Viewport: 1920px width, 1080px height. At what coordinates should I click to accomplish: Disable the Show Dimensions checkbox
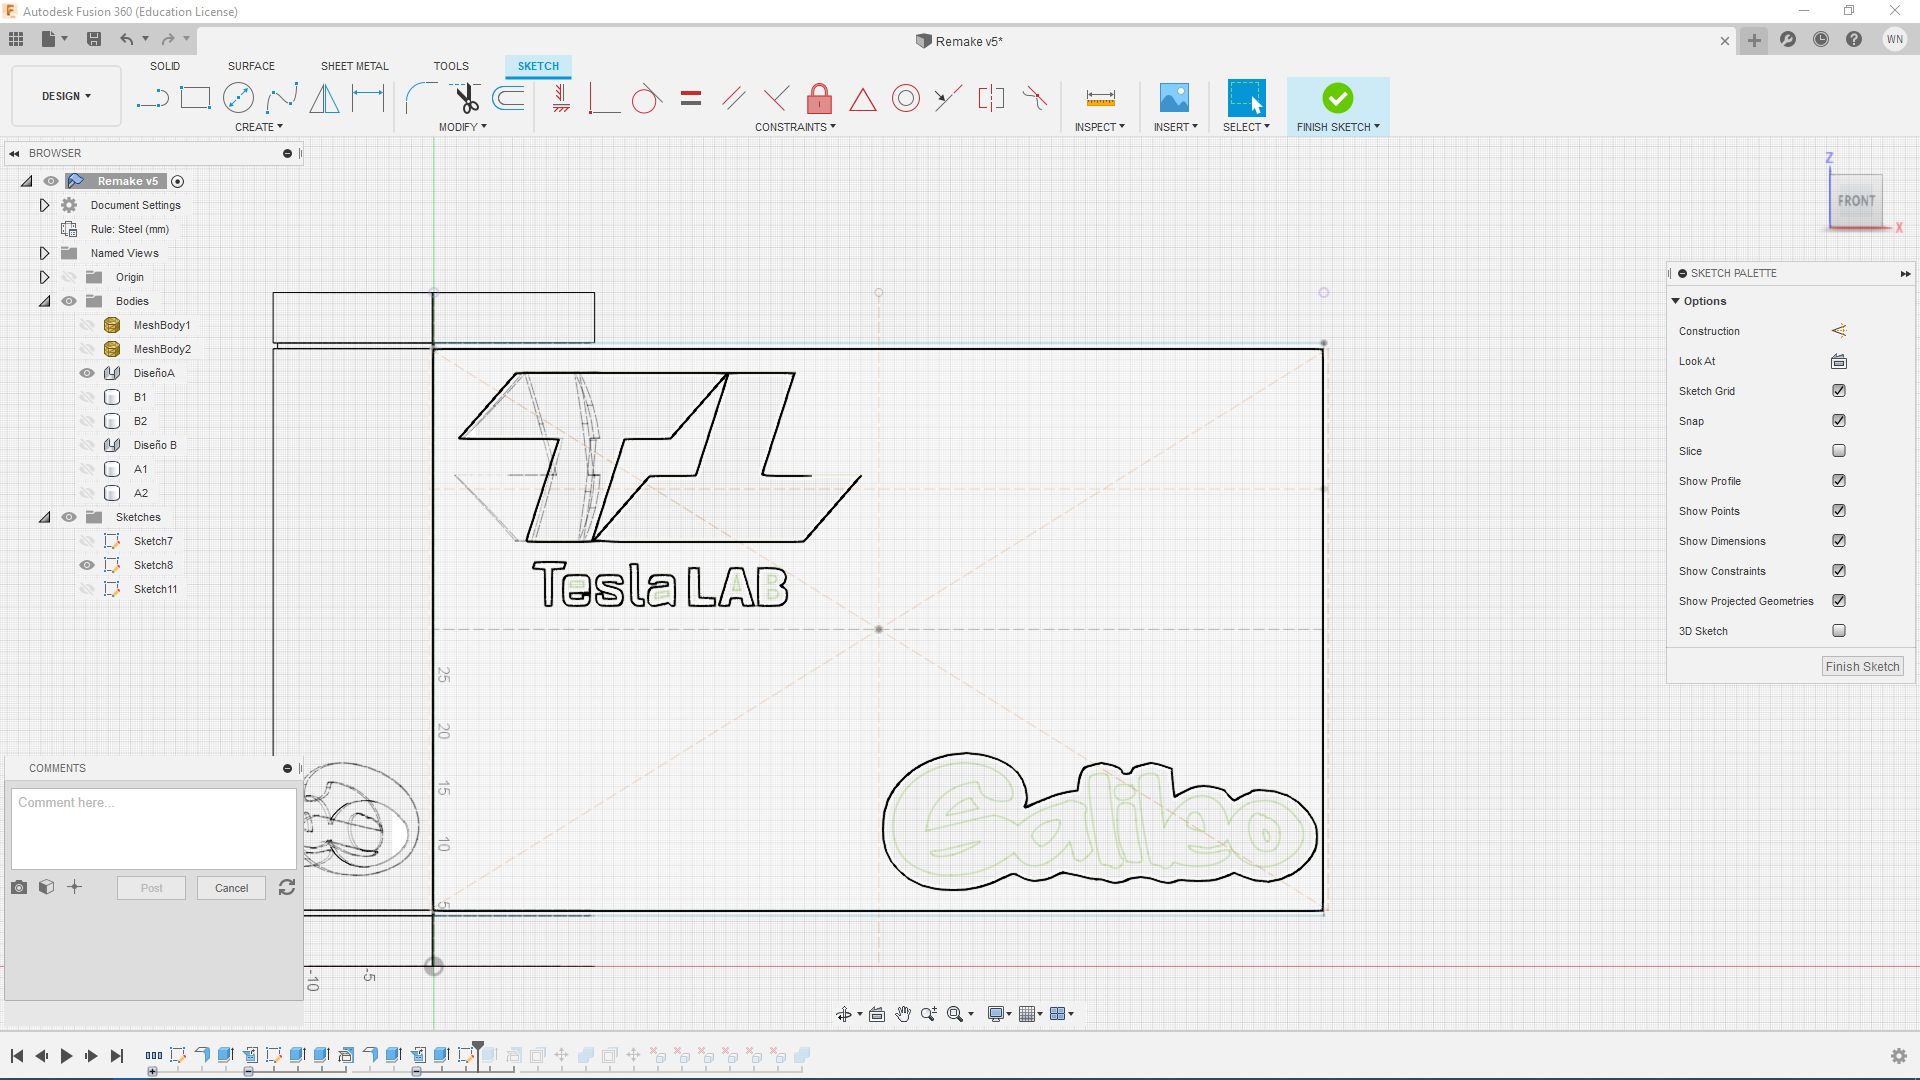tap(1838, 541)
